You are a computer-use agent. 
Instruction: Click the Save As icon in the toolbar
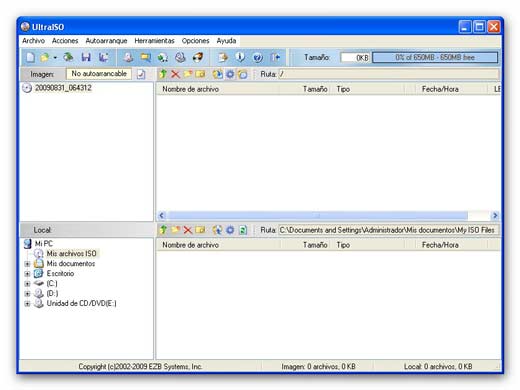point(104,57)
